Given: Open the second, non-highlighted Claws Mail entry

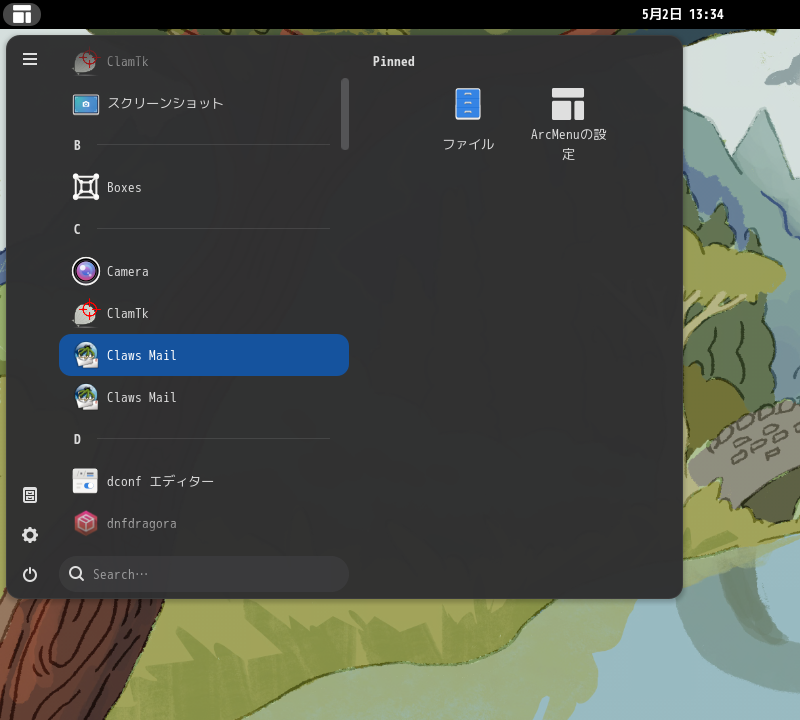Looking at the screenshot, I should [204, 397].
